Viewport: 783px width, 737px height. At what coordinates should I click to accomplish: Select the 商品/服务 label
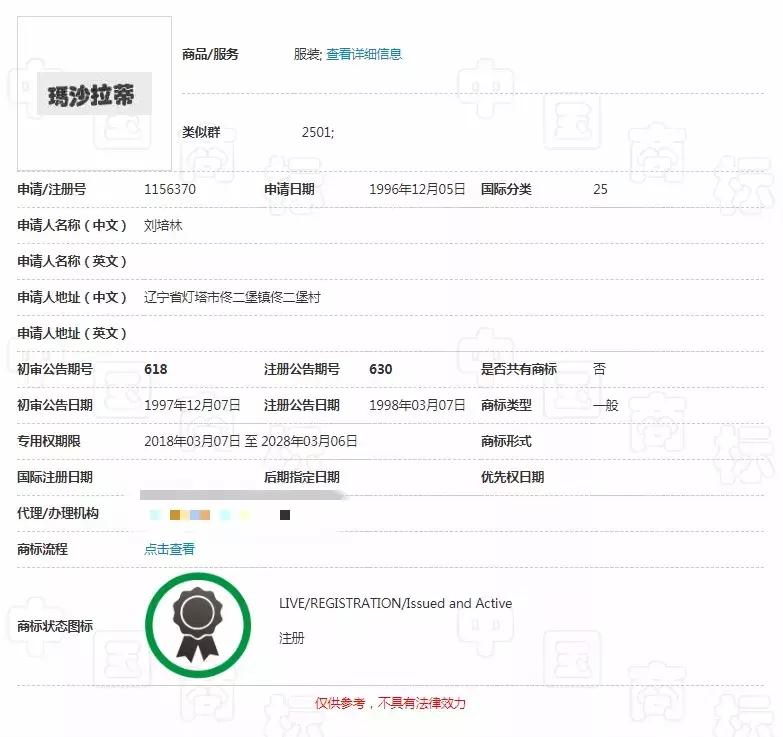point(210,54)
